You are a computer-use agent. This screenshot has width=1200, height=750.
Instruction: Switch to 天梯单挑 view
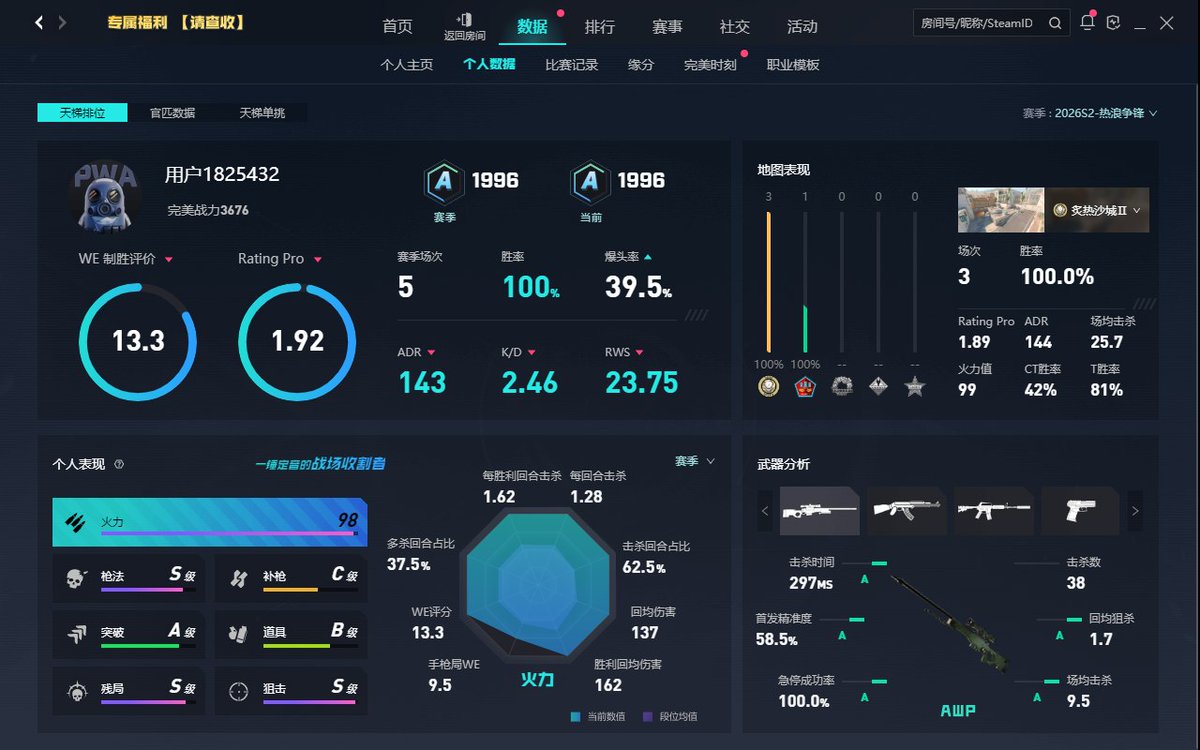pyautogui.click(x=262, y=113)
